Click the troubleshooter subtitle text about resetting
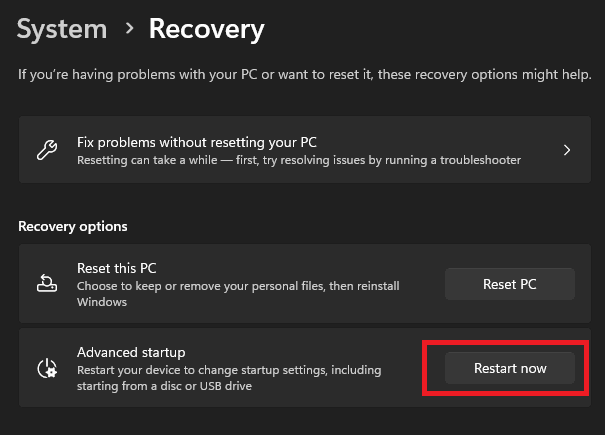The image size is (605, 435). pos(313,160)
